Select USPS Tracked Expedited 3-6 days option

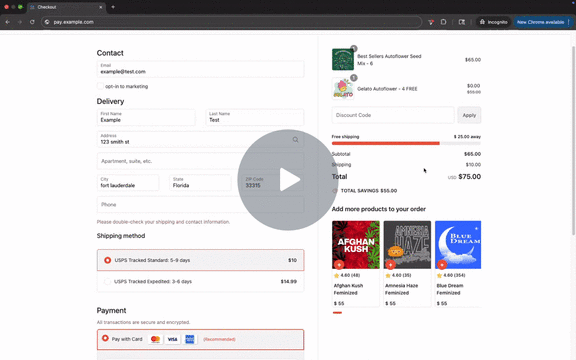pyautogui.click(x=201, y=281)
